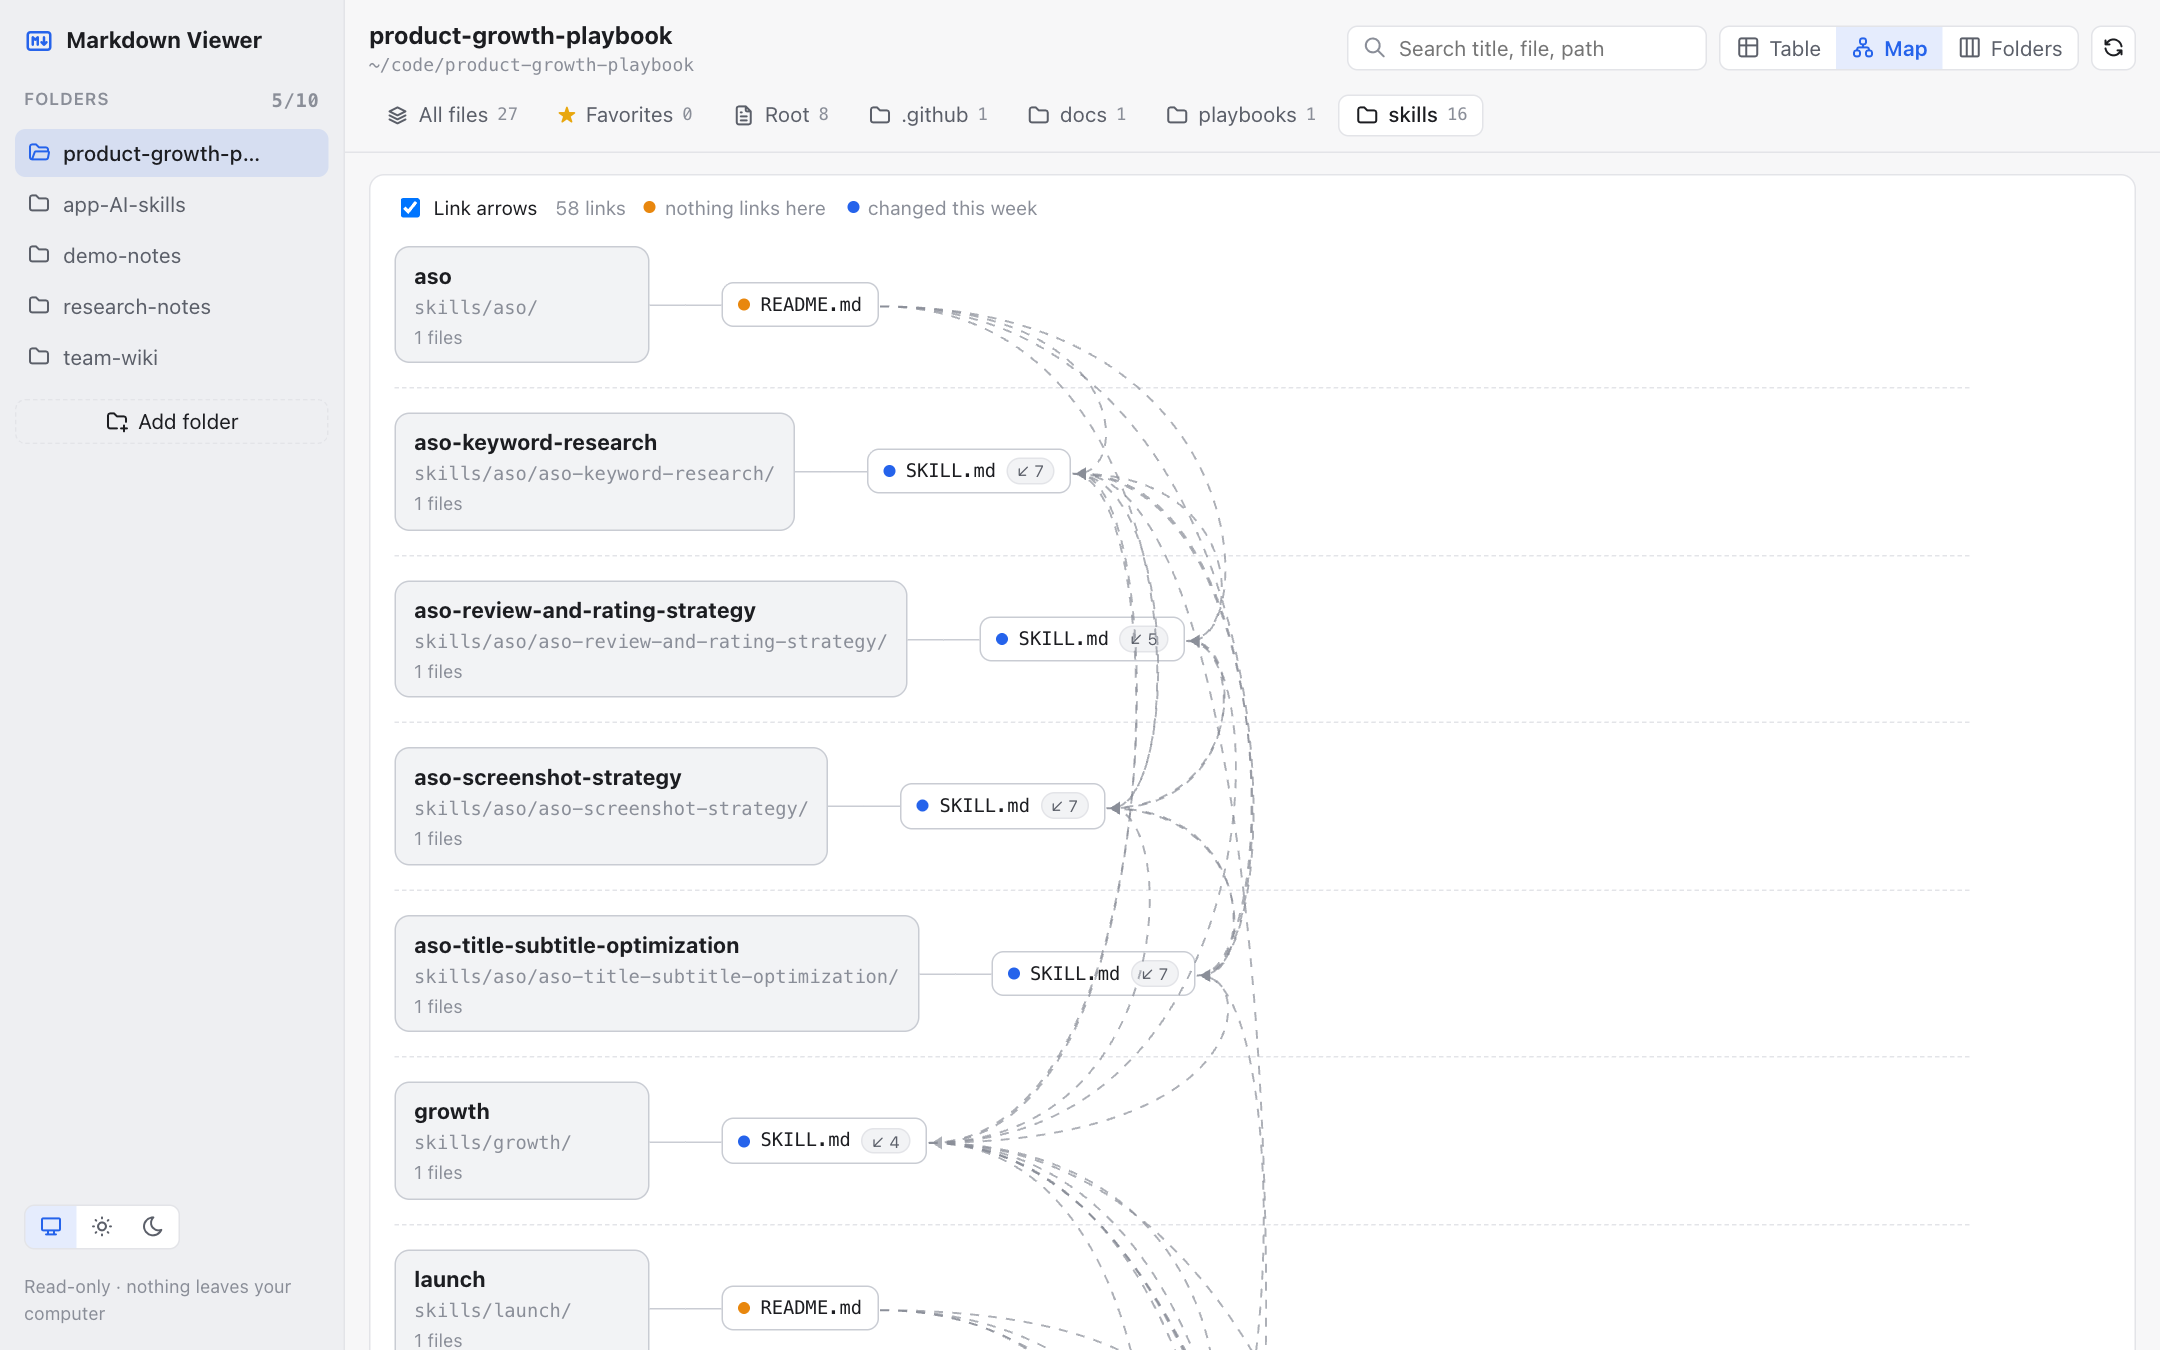
Task: Open the Root files tab
Action: click(781, 115)
